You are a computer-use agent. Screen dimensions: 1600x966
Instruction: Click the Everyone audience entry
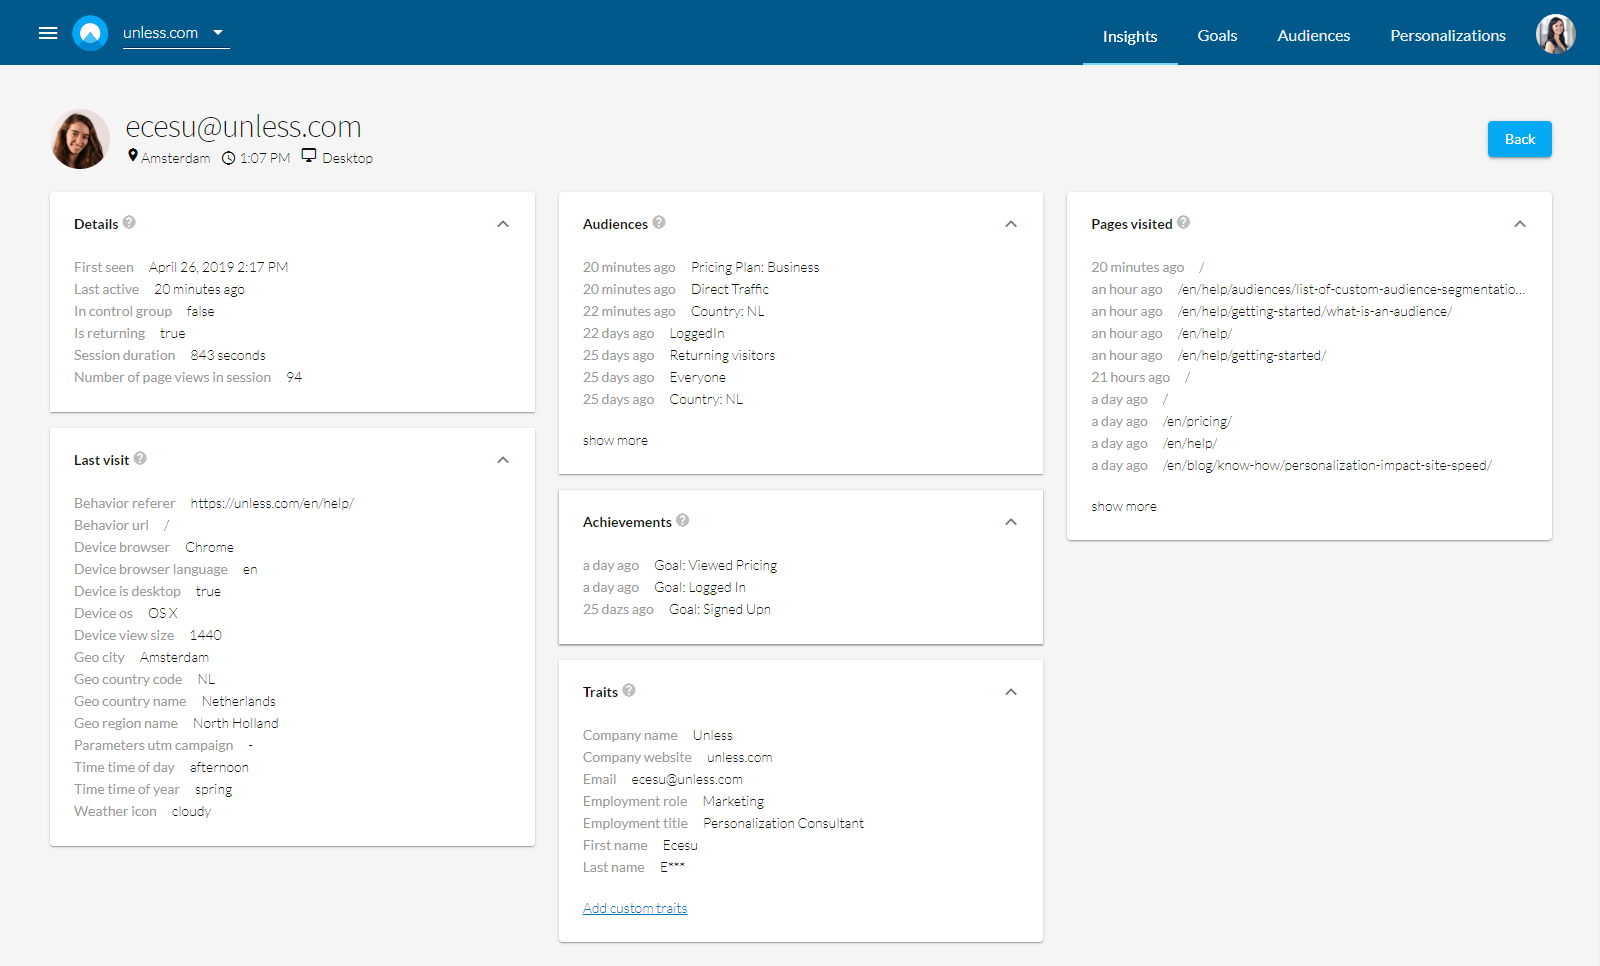coord(698,377)
